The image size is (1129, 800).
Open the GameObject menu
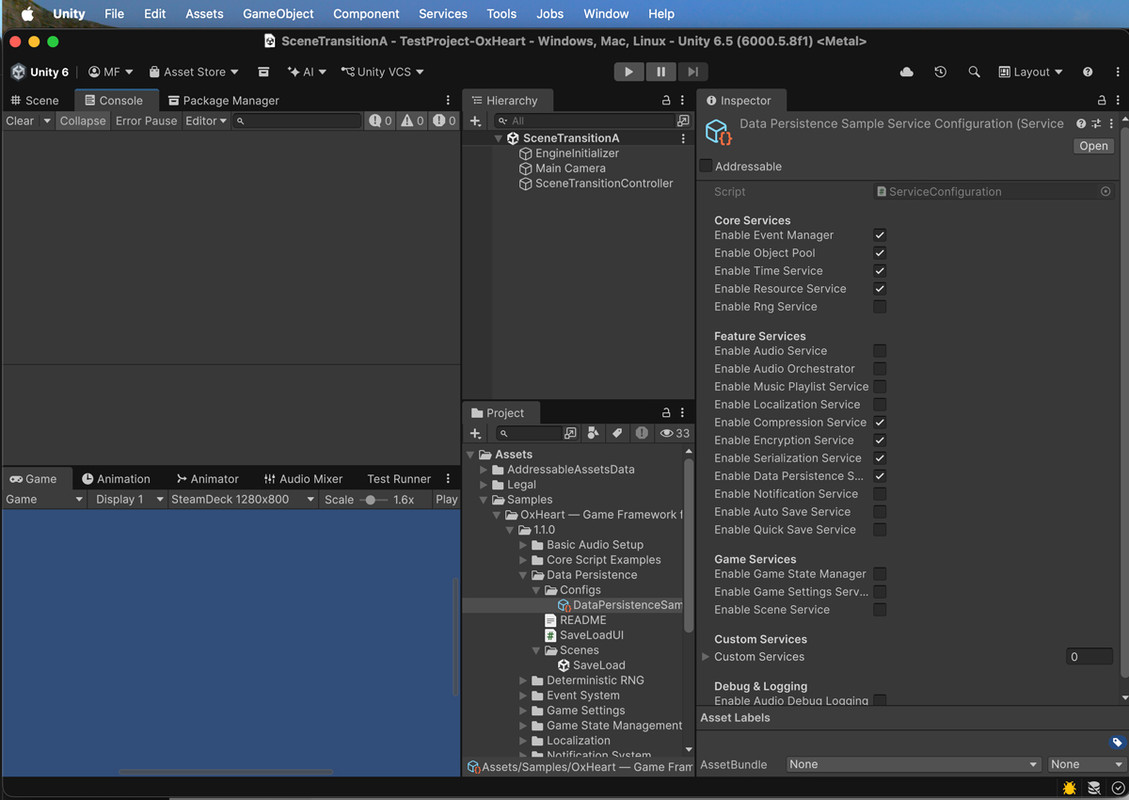(278, 14)
